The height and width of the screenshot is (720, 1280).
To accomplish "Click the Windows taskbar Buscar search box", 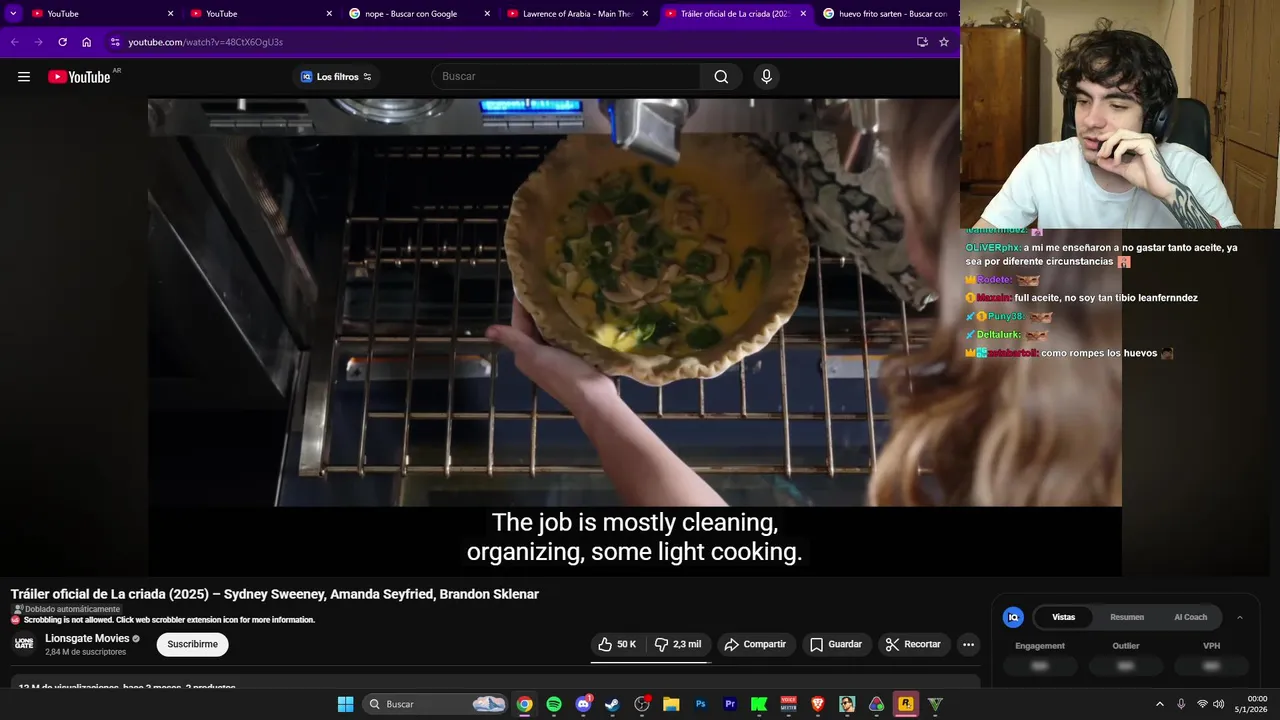I will pyautogui.click(x=436, y=704).
